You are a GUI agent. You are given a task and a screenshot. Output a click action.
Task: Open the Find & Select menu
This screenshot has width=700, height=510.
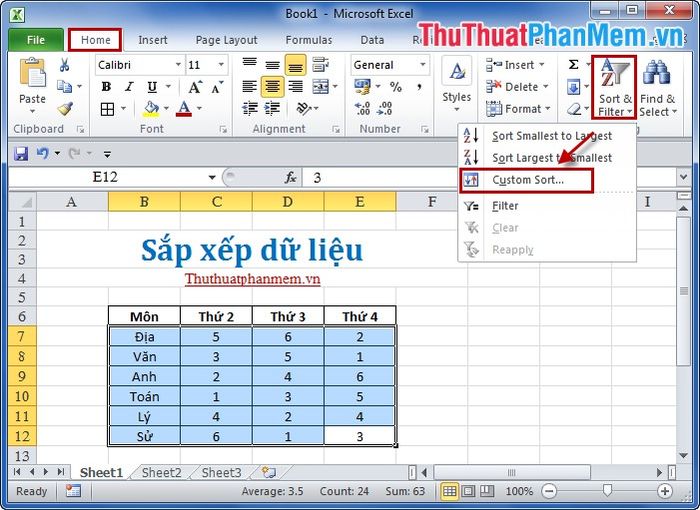[x=657, y=87]
